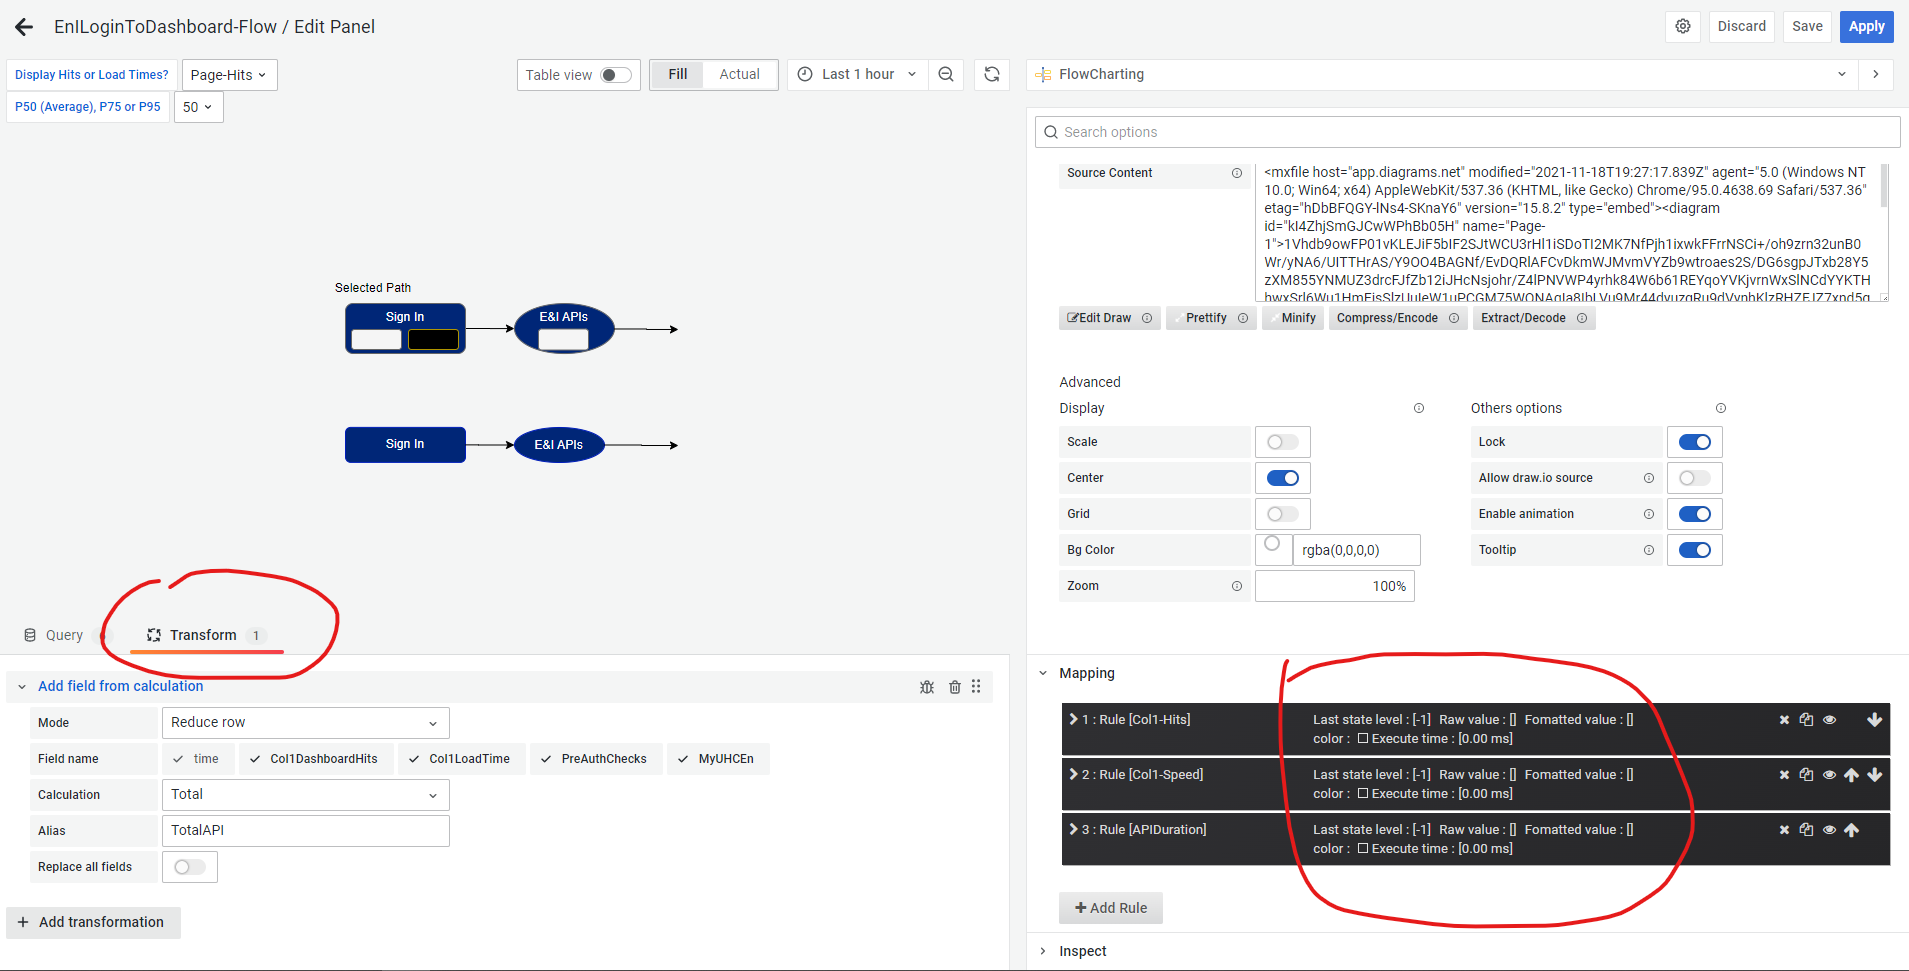Screen dimensions: 1909x971
Task: Refresh the dashboard using the refresh icon
Action: [x=991, y=74]
